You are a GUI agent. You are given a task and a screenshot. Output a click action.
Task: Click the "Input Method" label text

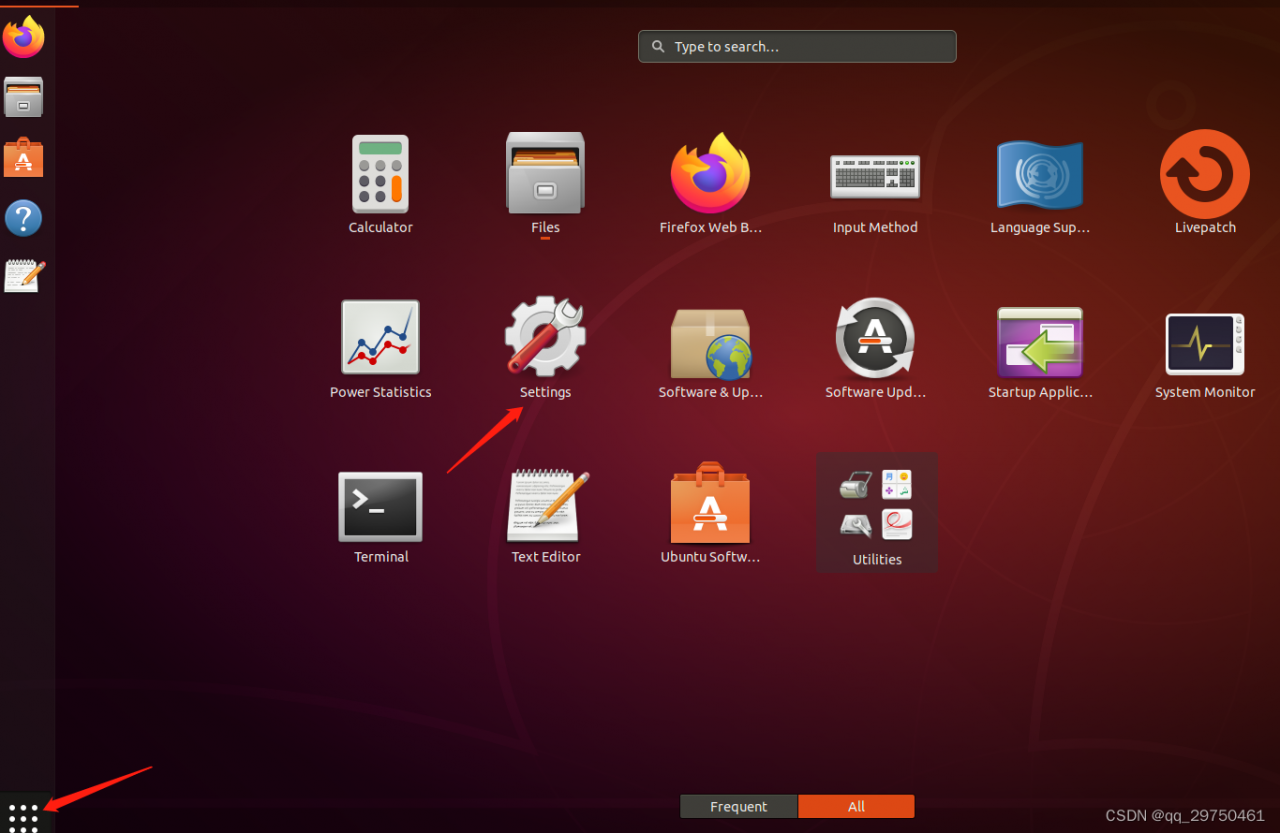(875, 228)
